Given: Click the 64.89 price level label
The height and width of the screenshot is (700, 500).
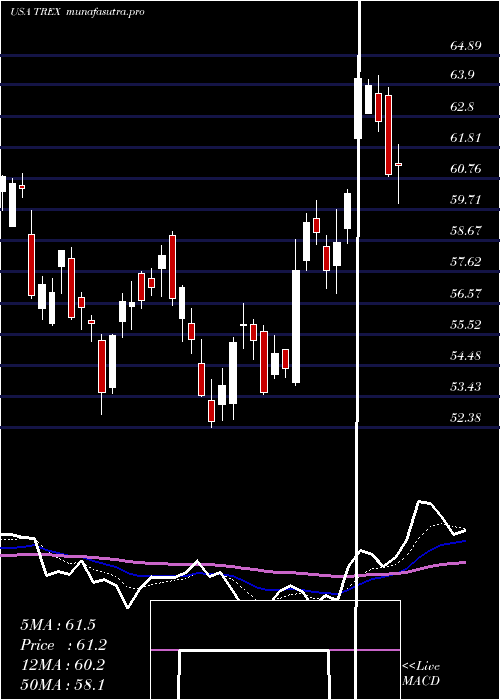Looking at the screenshot, I should [466, 45].
